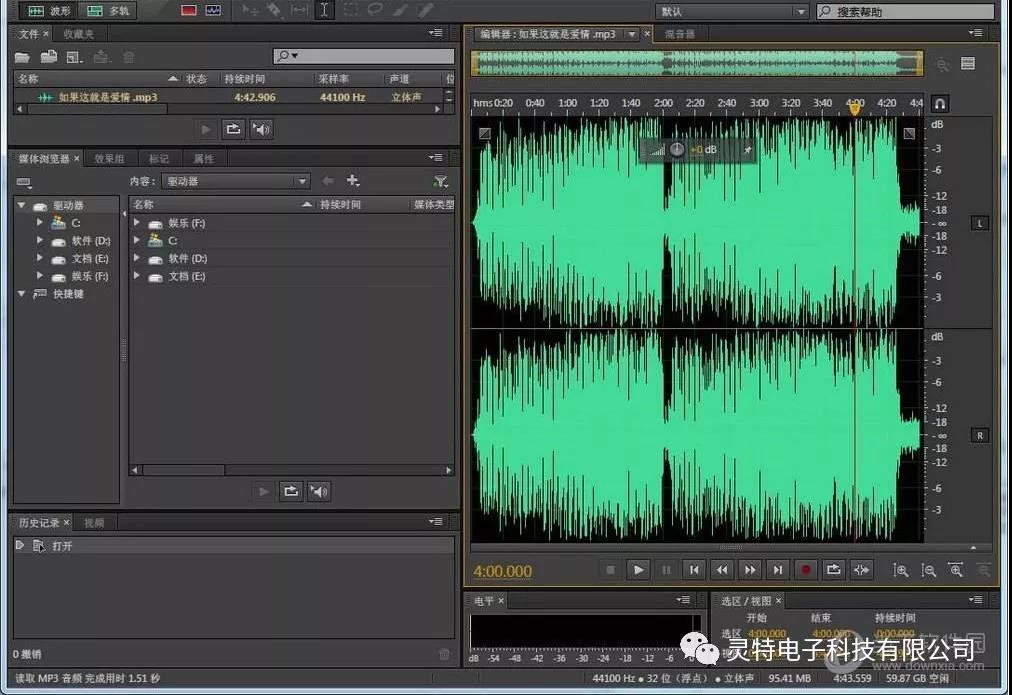Select the Move tool in top toolbar
Image resolution: width=1012 pixels, height=695 pixels.
[x=249, y=10]
